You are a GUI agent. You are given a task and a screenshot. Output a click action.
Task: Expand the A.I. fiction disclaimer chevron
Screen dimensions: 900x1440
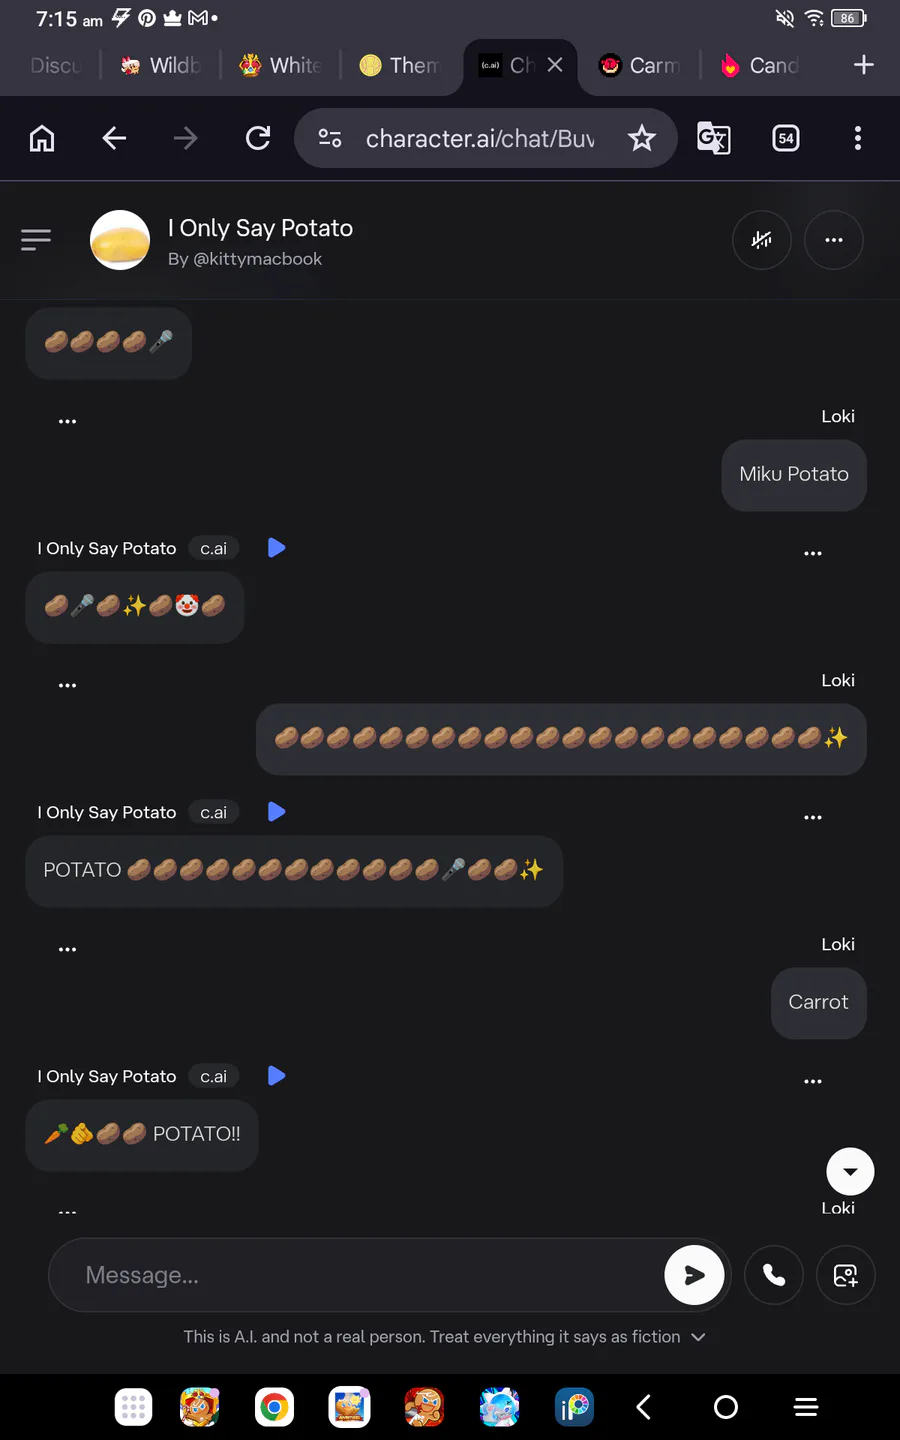pyautogui.click(x=698, y=1337)
